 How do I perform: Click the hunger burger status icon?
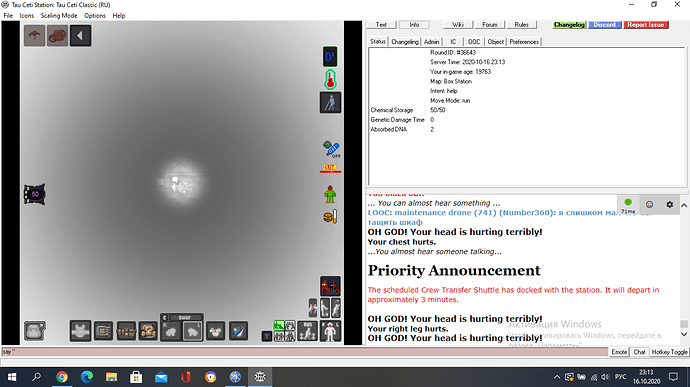[x=330, y=217]
